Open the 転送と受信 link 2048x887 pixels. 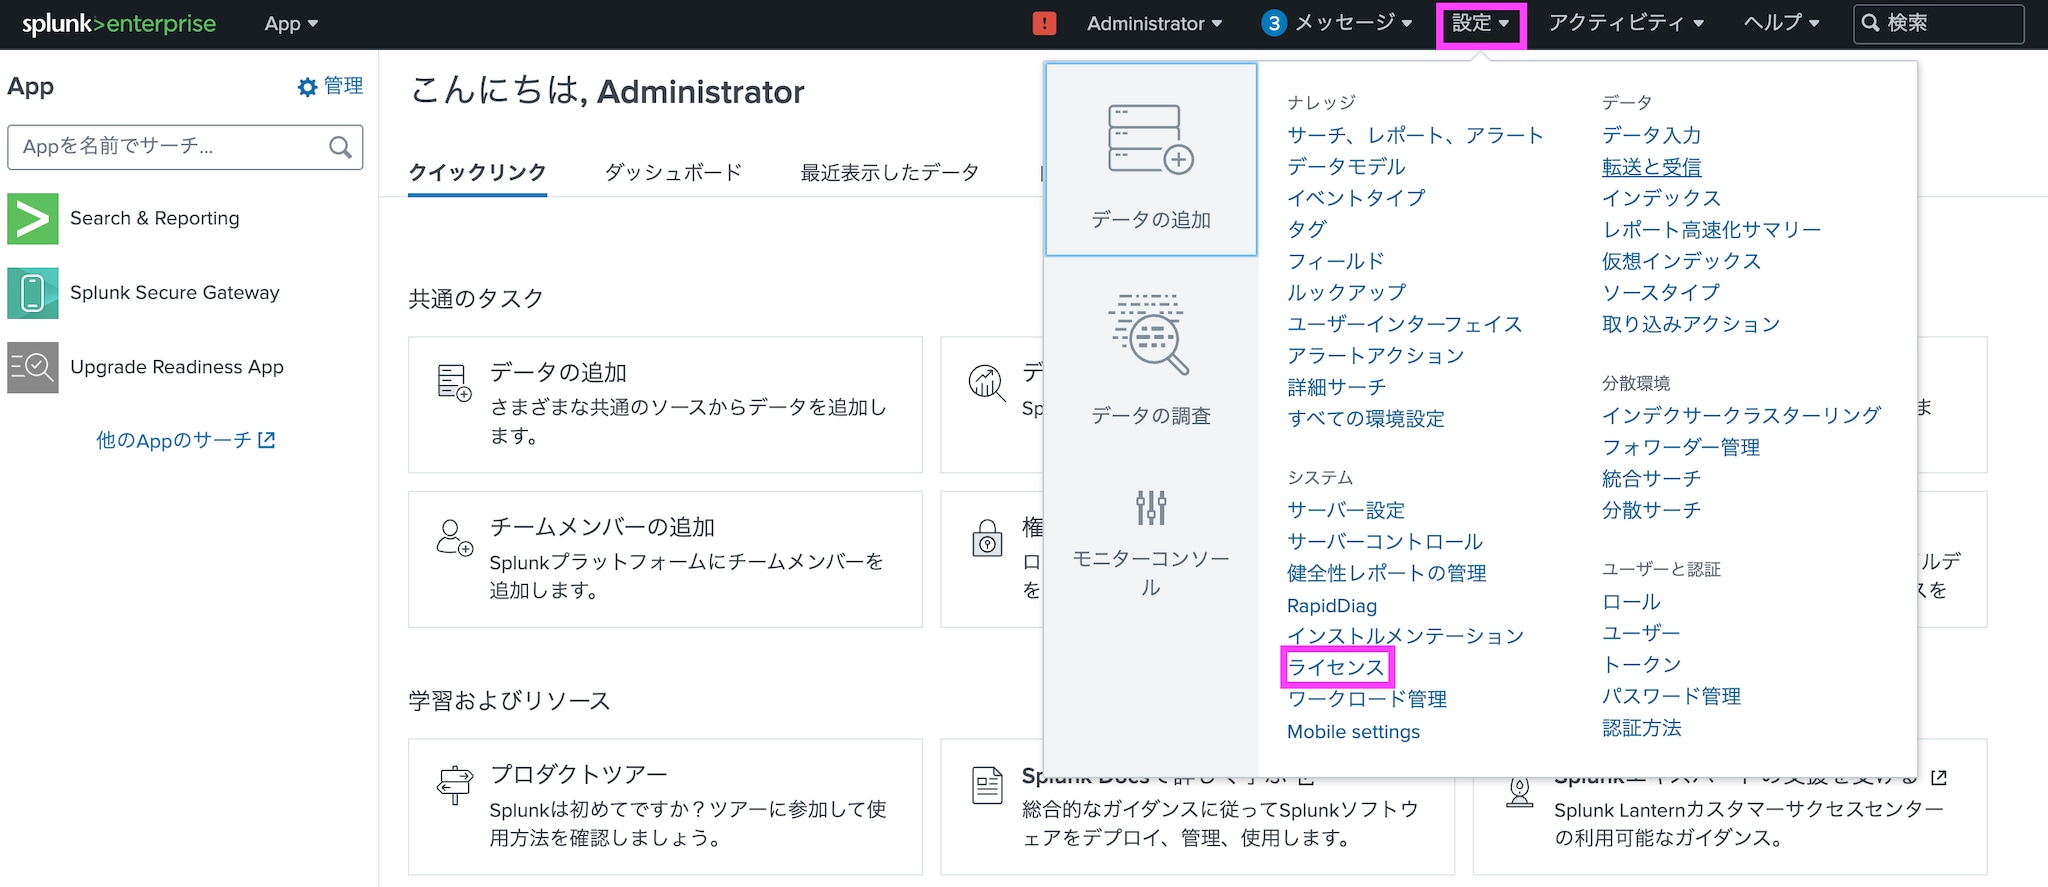(x=1651, y=167)
